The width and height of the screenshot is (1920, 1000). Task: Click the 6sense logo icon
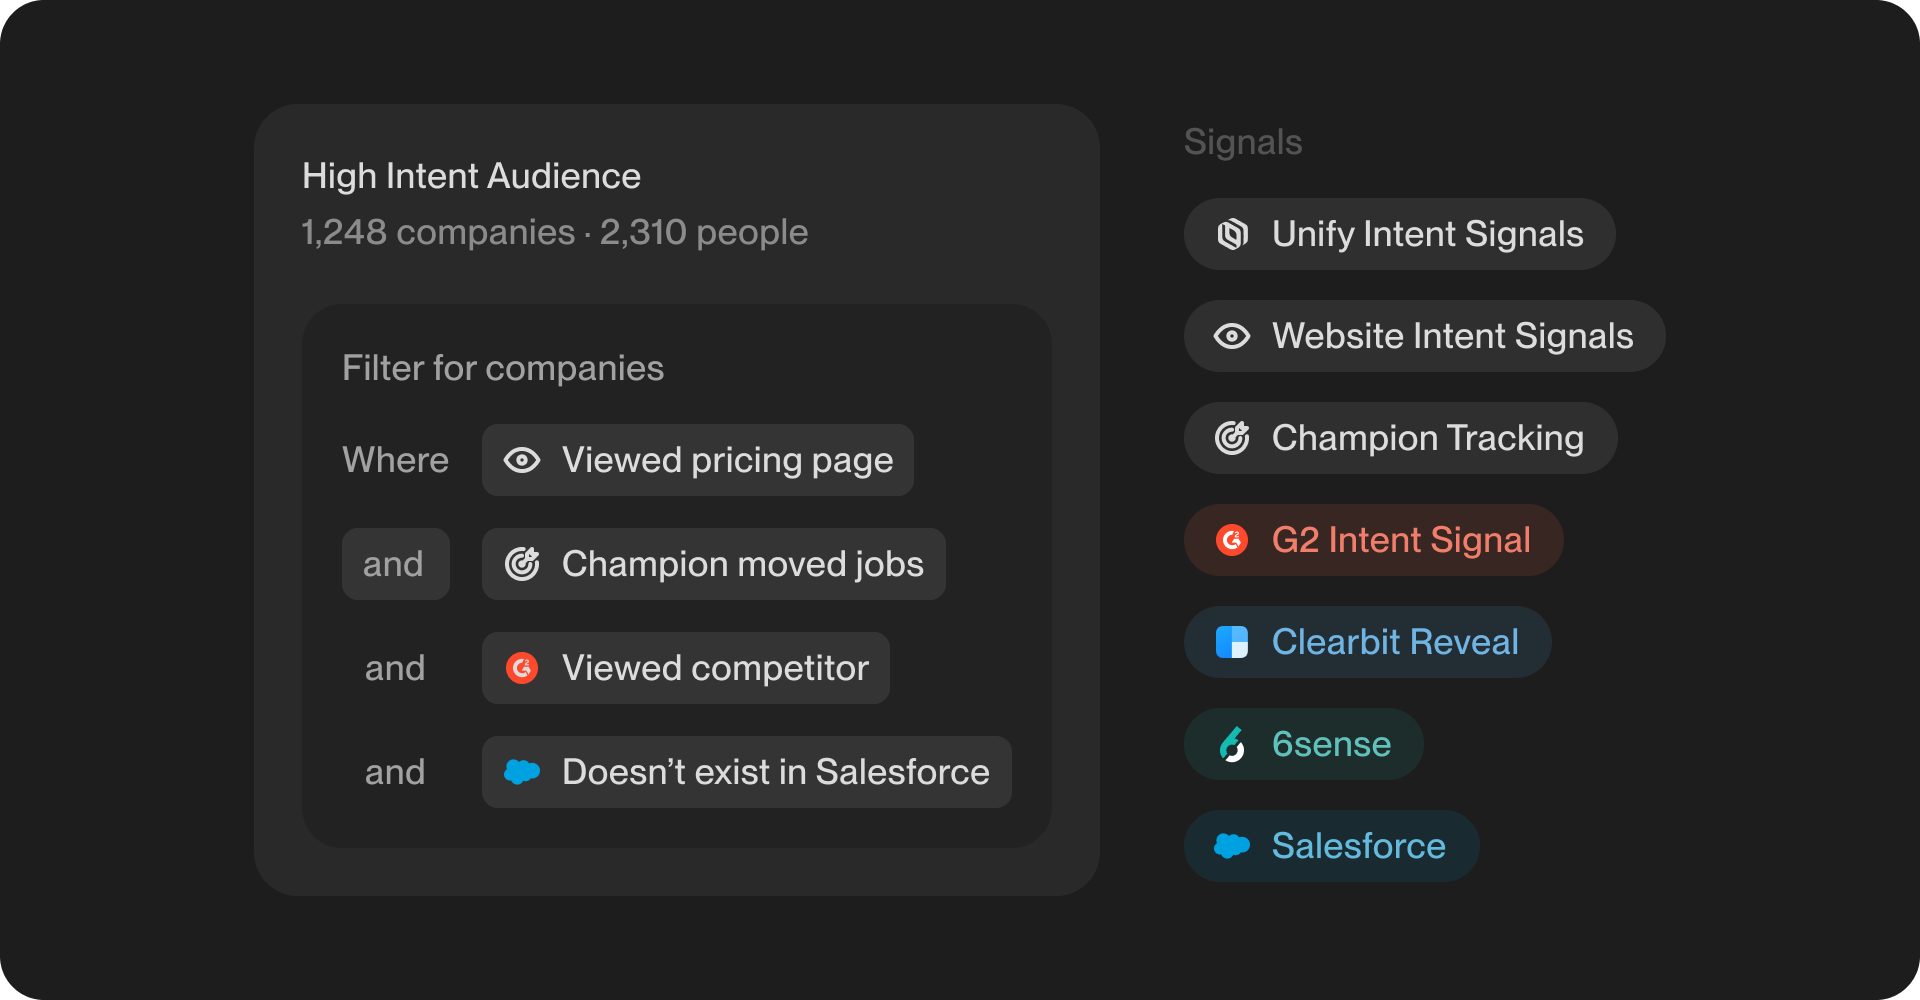click(x=1232, y=744)
